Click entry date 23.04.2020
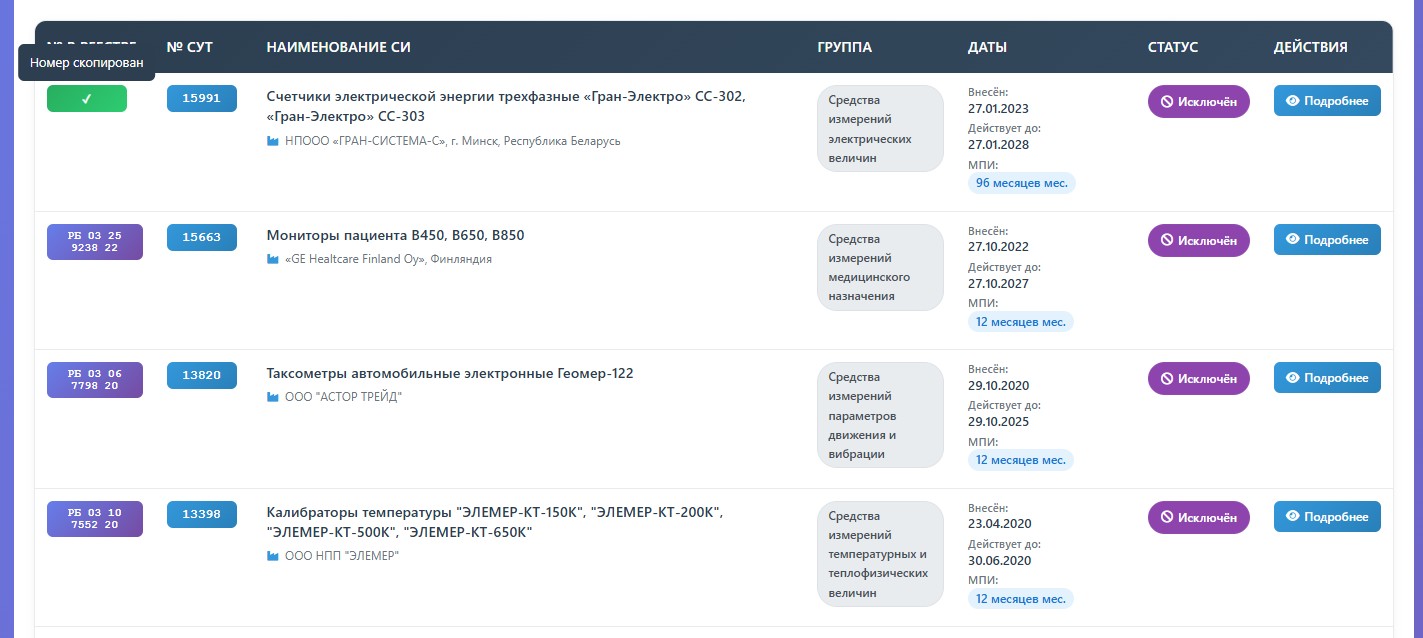This screenshot has height=638, width=1423. 999,524
